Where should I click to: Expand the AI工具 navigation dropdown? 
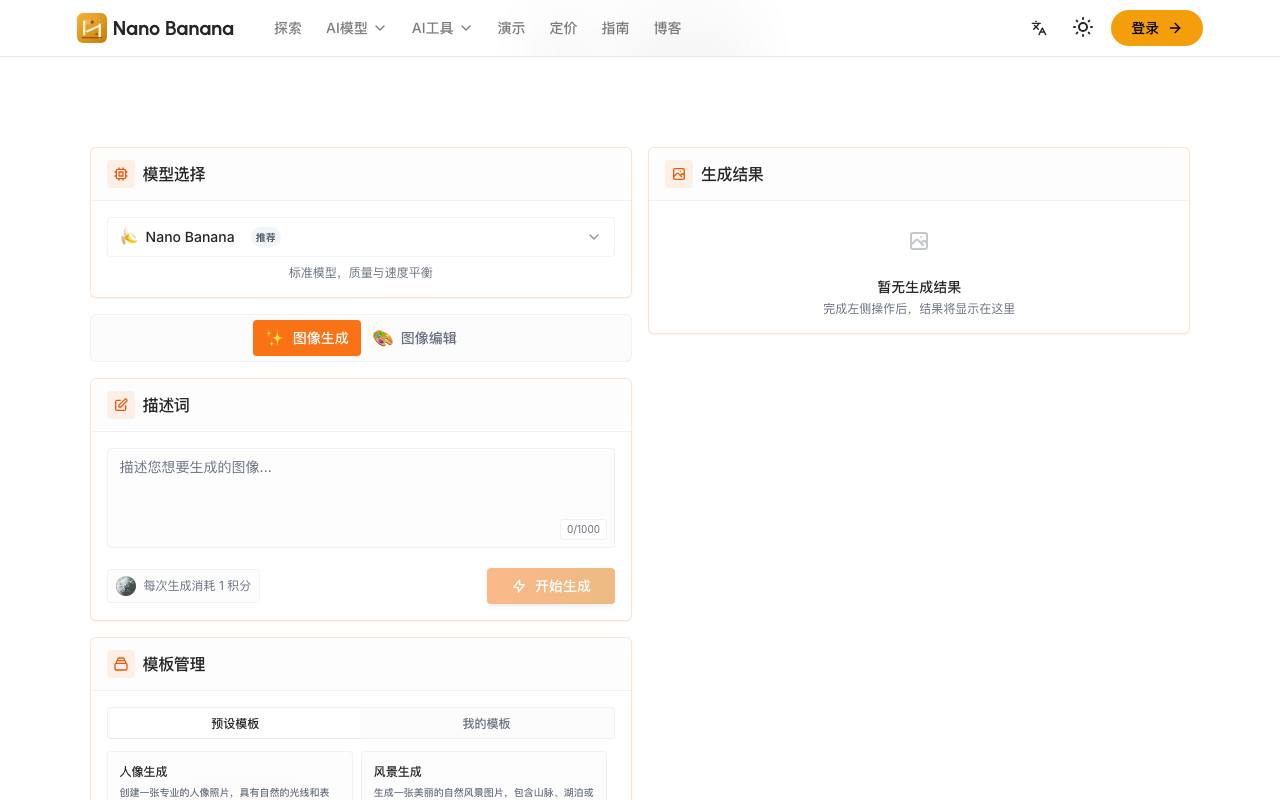click(x=442, y=28)
